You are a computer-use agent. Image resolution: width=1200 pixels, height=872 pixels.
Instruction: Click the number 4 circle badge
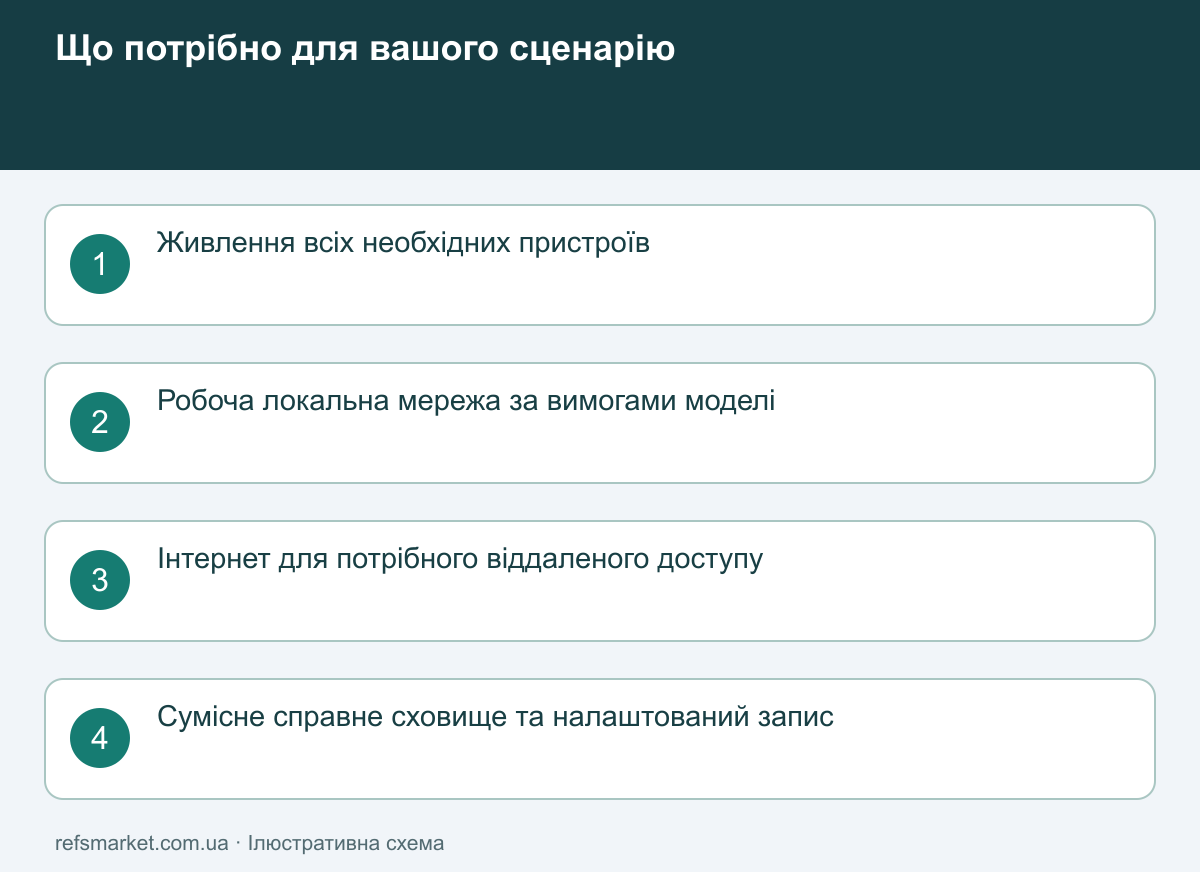[100, 738]
